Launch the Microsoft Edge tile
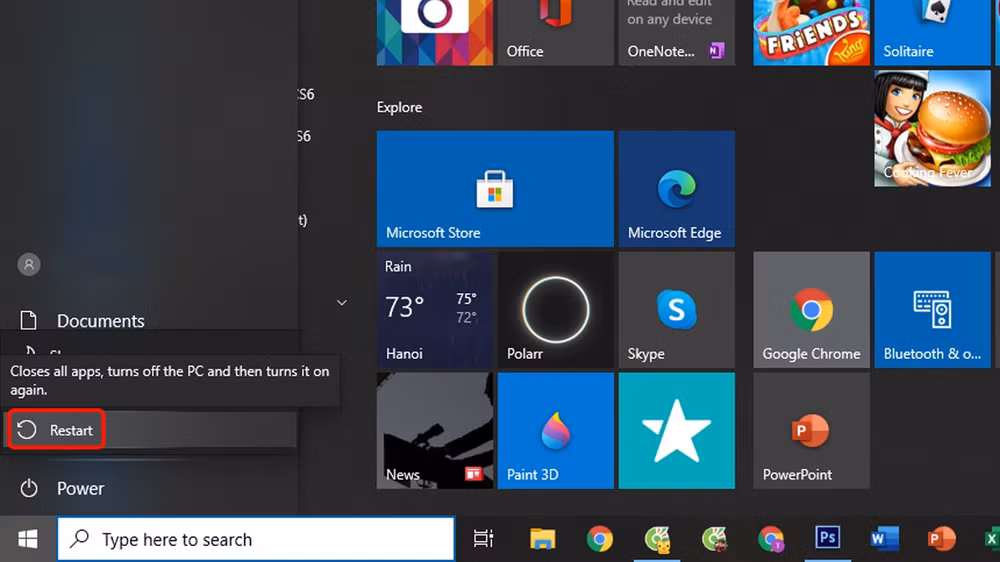The height and width of the screenshot is (562, 1000). point(677,189)
